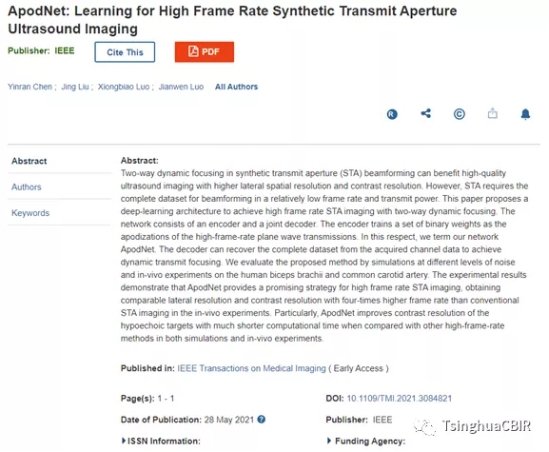Click the alerts bell icon
549x452 pixels.
pyautogui.click(x=525, y=114)
